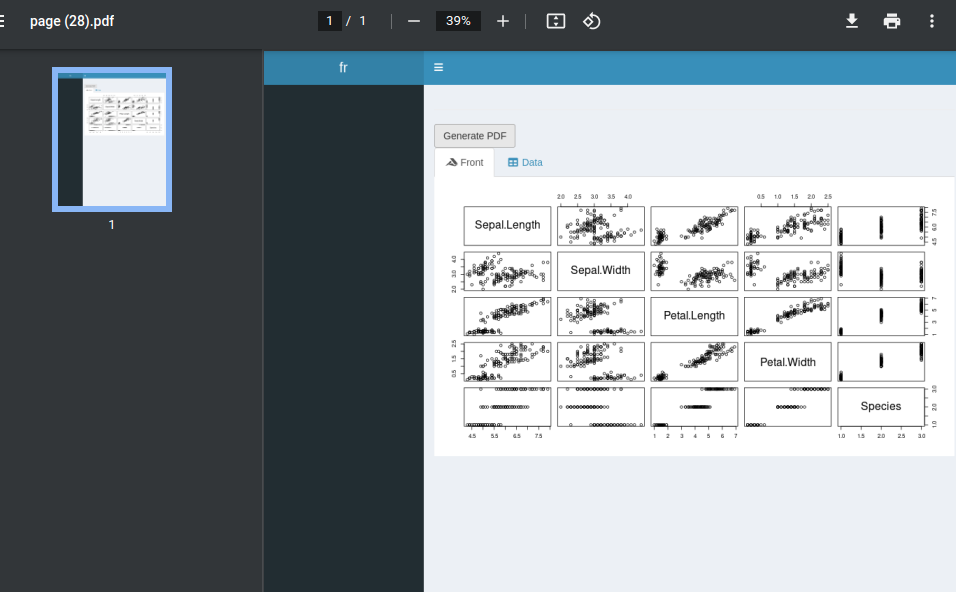Click the Petal.Length plot label
The image size is (956, 592).
tap(694, 316)
